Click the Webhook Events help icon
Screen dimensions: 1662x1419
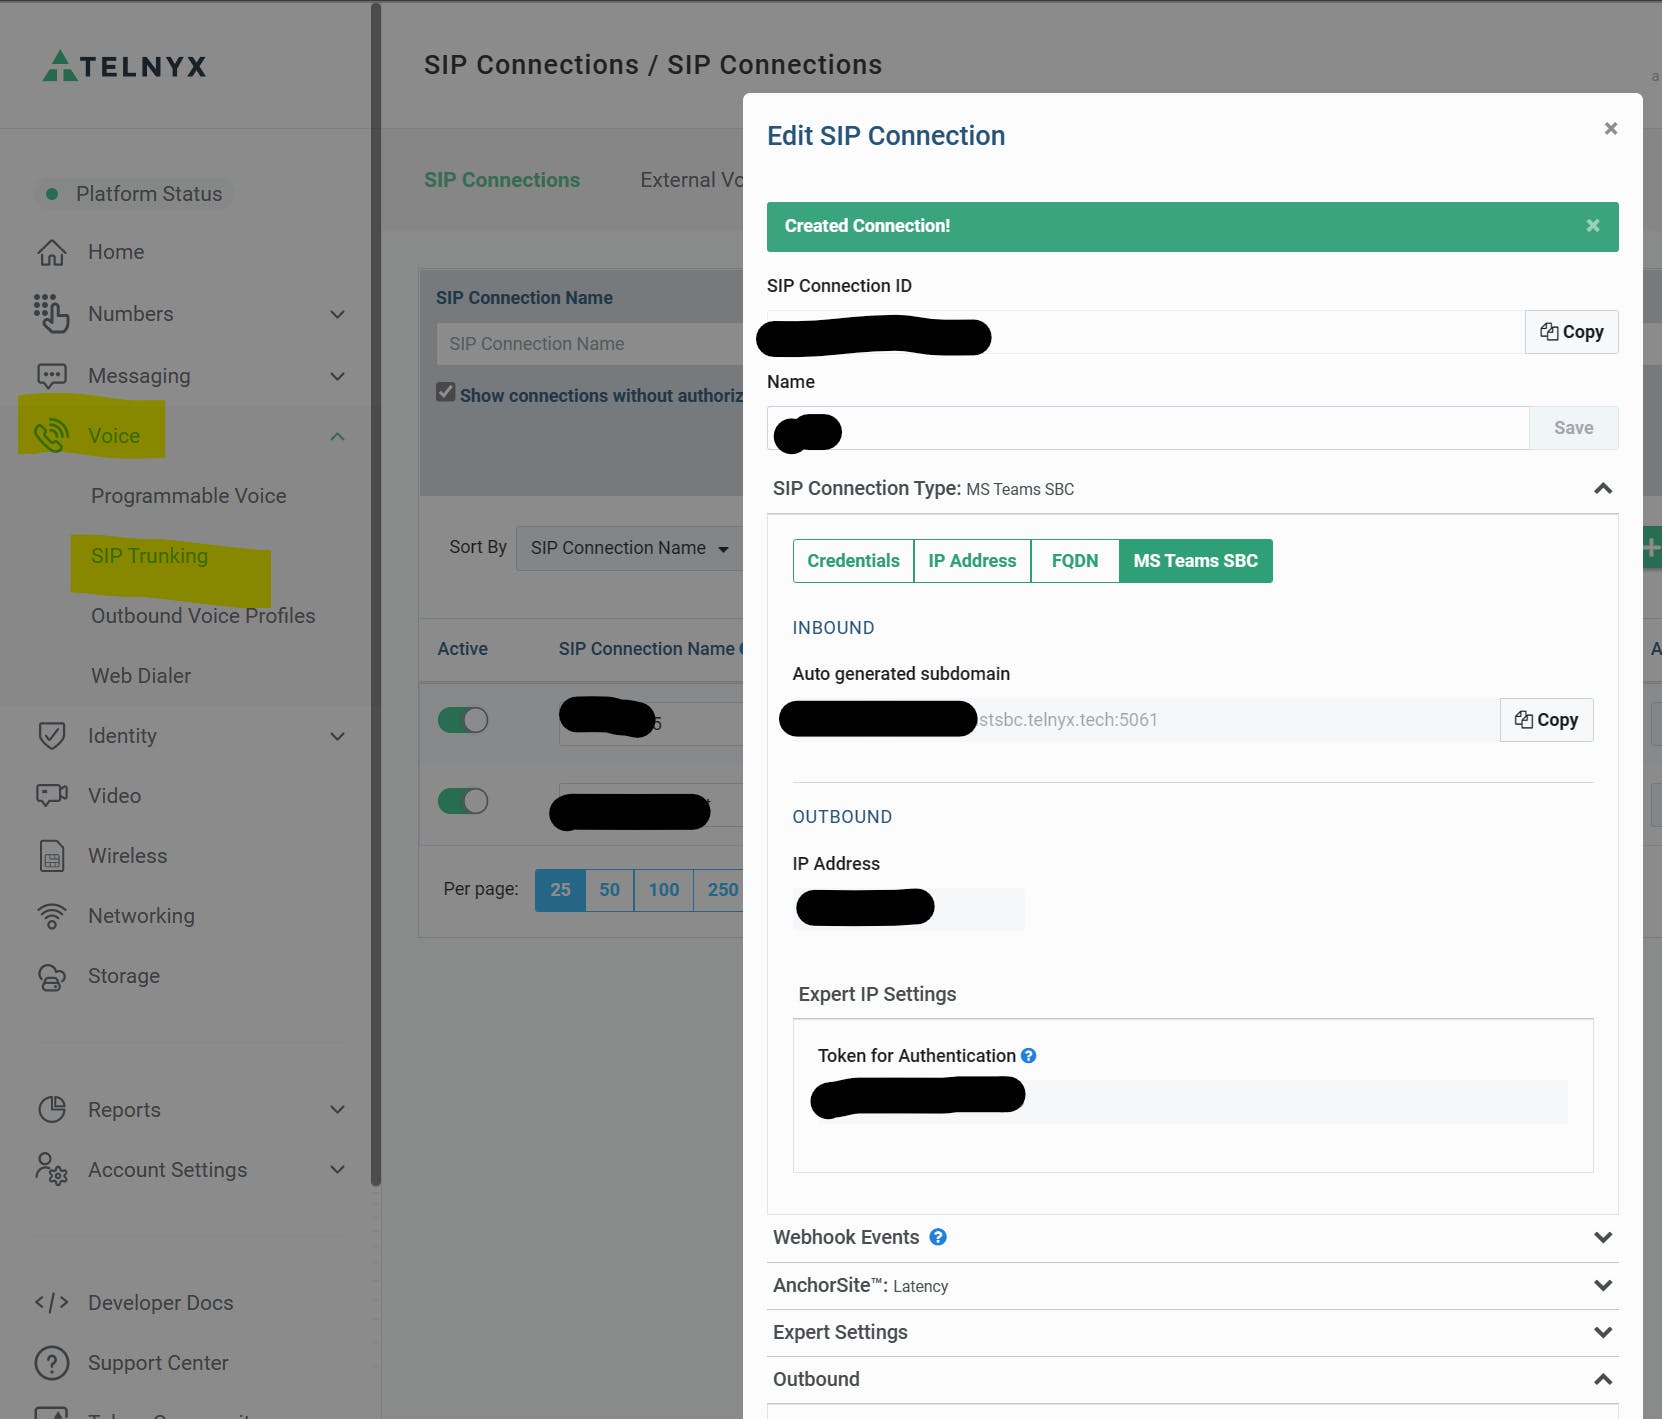click(938, 1237)
